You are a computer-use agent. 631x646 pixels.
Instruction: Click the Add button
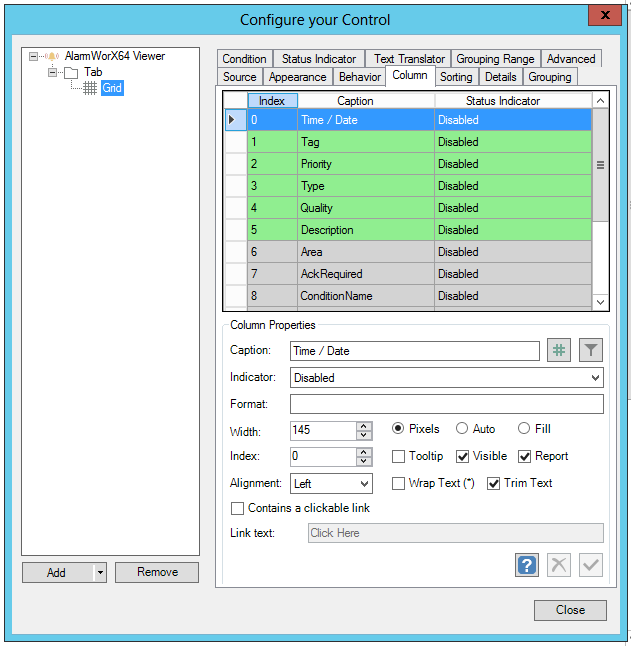coord(58,573)
